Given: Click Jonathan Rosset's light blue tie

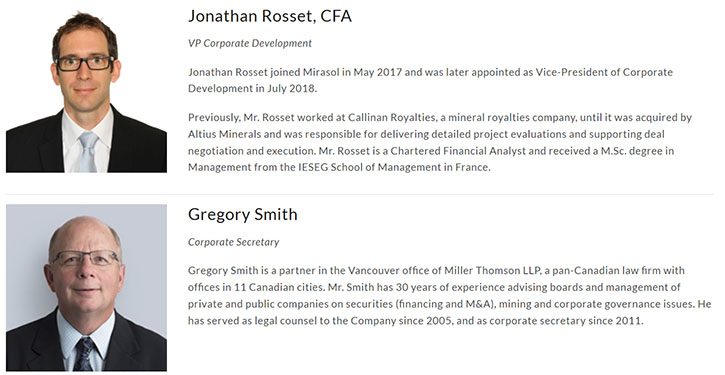Looking at the screenshot, I should point(88,151).
